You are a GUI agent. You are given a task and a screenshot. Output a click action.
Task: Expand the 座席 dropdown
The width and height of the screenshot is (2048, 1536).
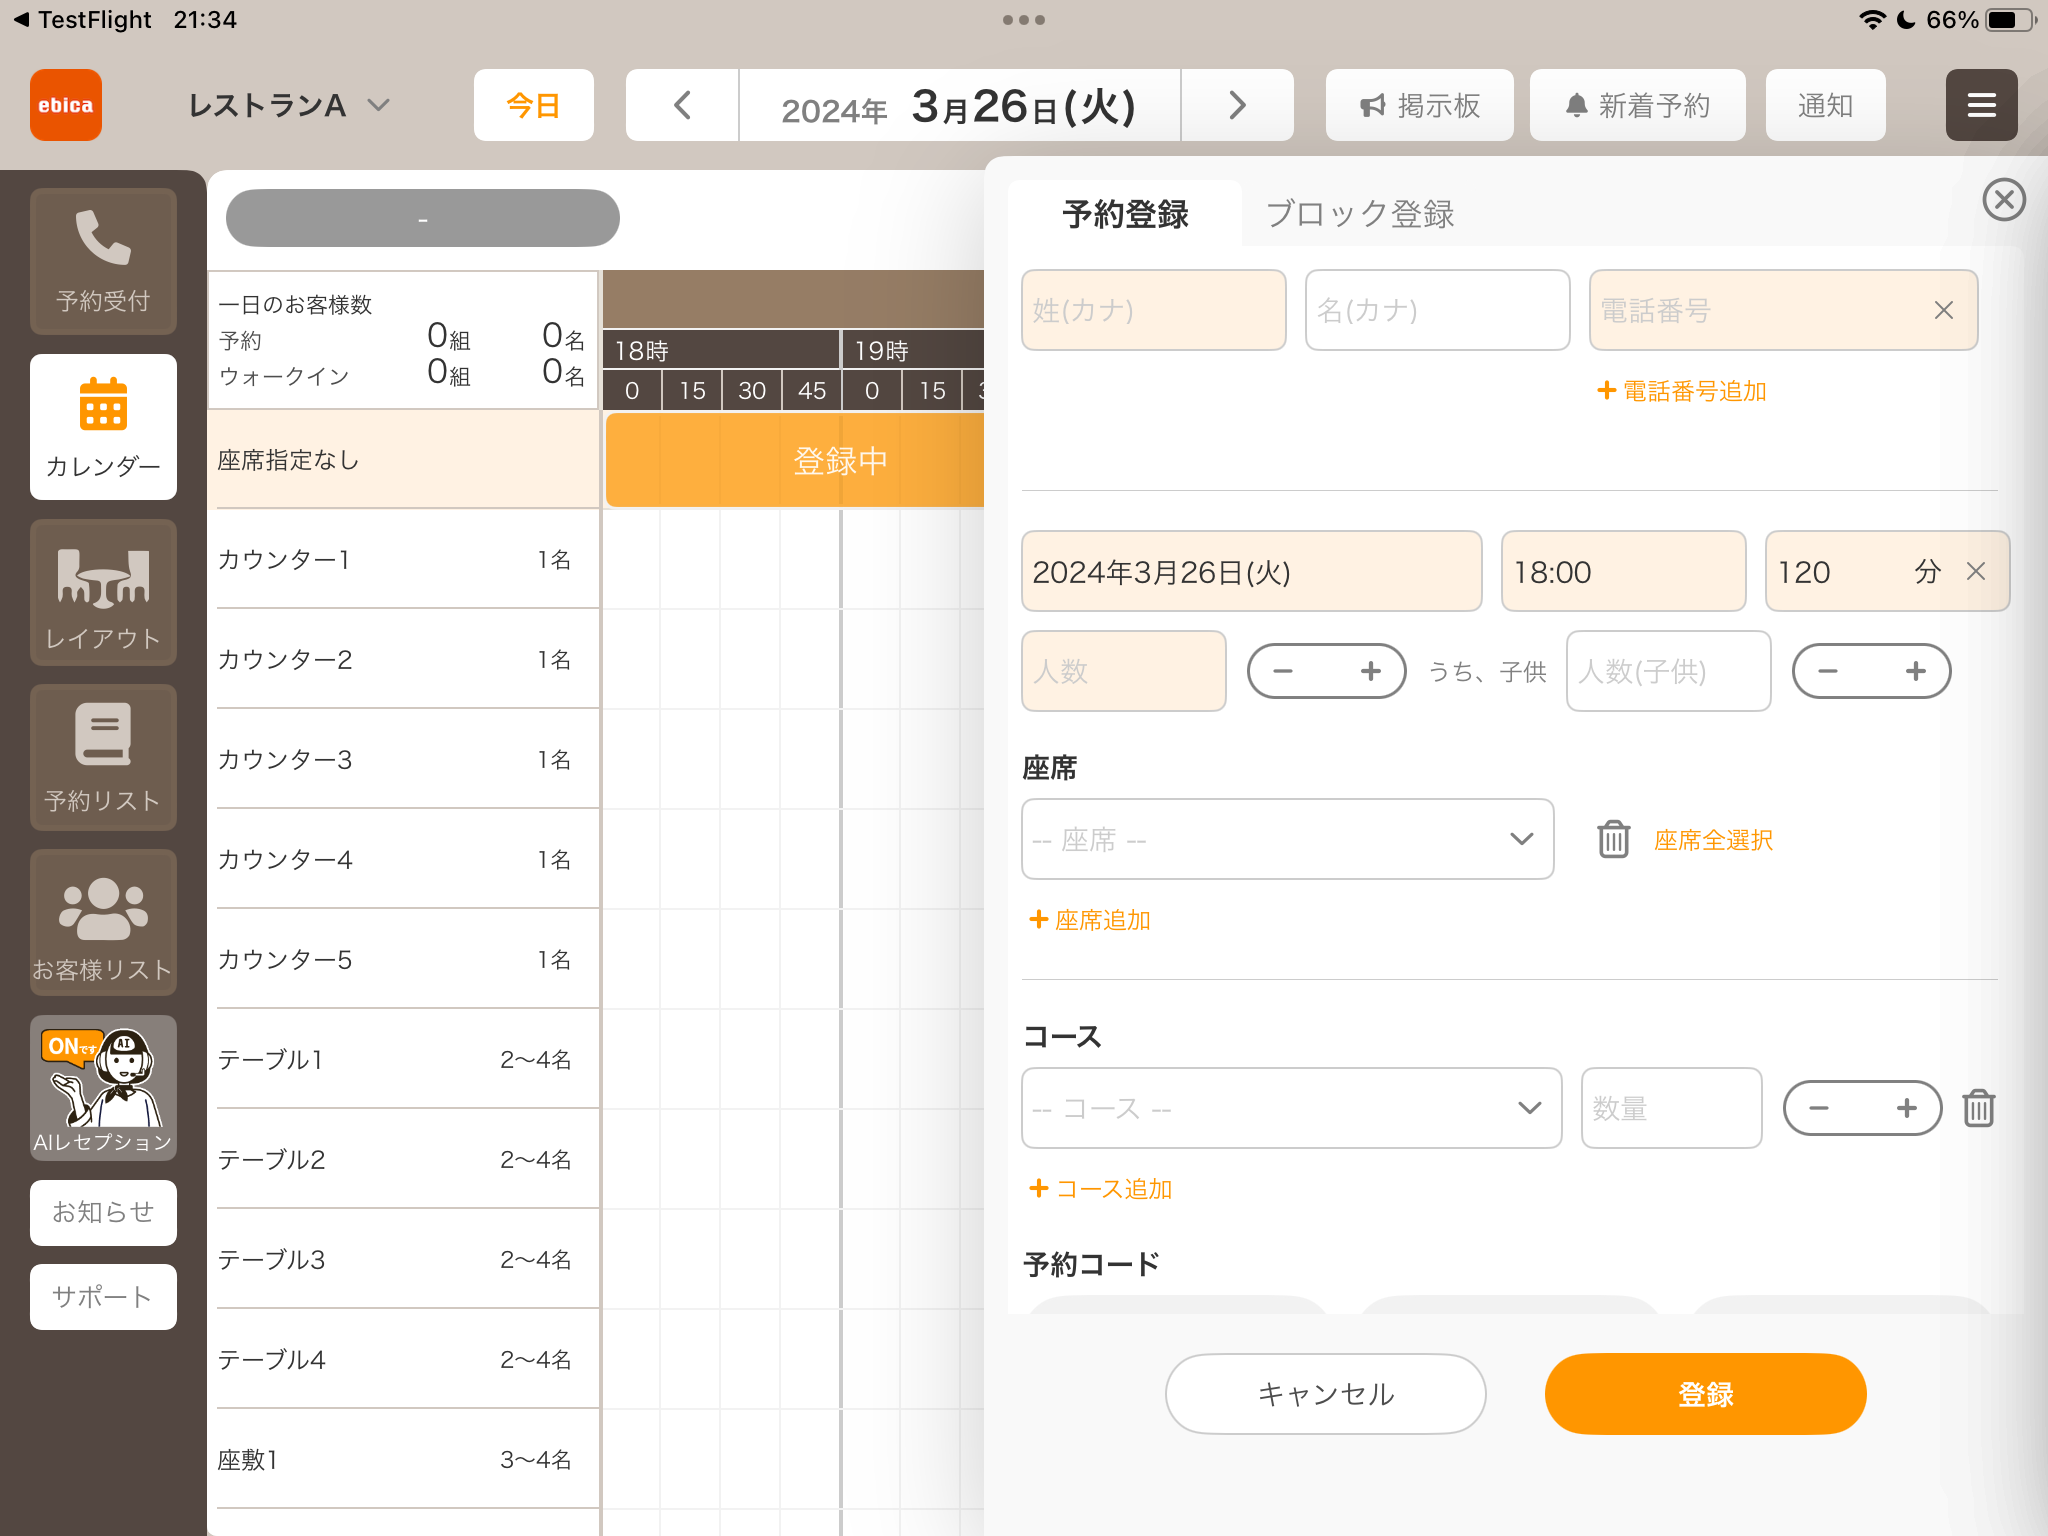point(1287,839)
